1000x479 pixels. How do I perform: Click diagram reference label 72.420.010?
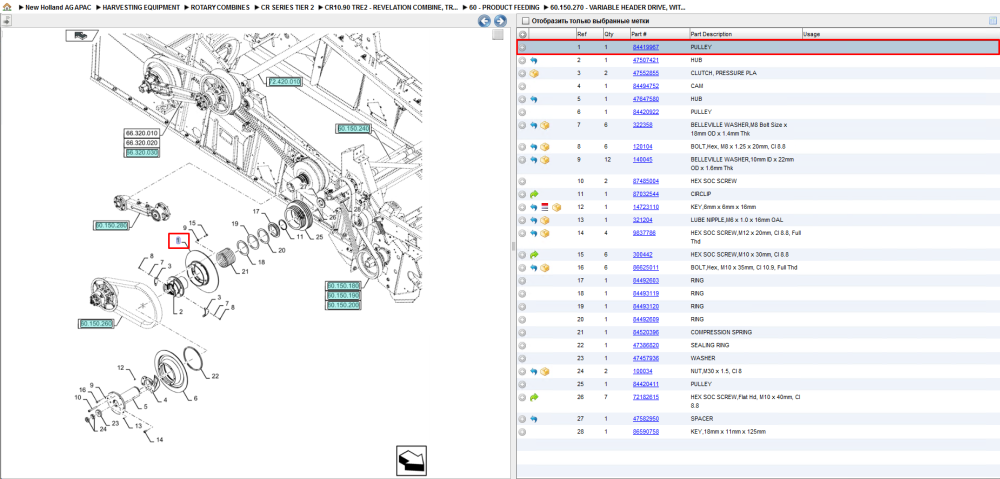[284, 82]
